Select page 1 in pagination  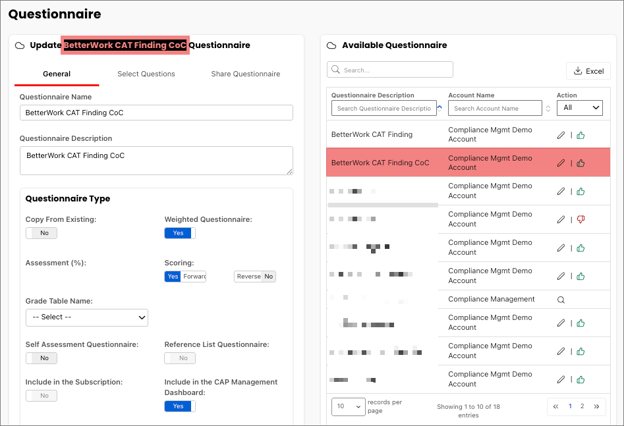coord(570,406)
